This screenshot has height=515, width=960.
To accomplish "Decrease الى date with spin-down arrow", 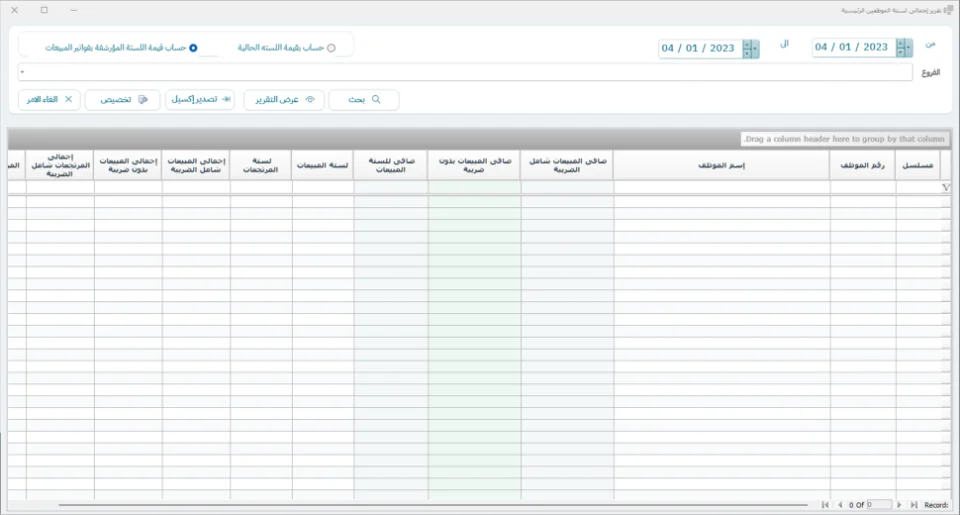I will [747, 53].
